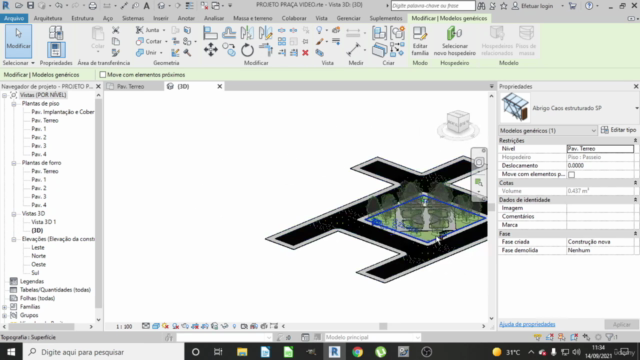Click the Text (A) icon in quick access toolbar

tap(146, 6)
